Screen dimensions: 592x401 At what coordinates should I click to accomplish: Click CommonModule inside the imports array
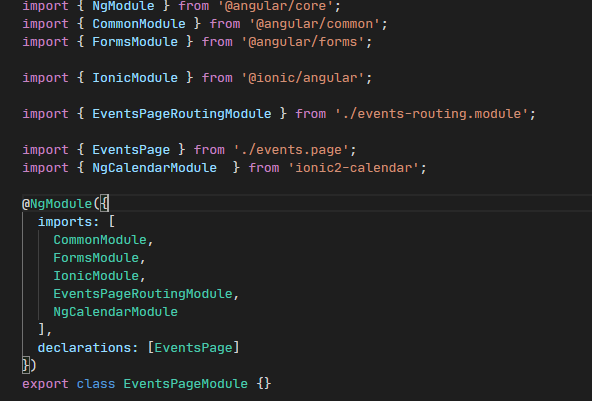[100, 240]
